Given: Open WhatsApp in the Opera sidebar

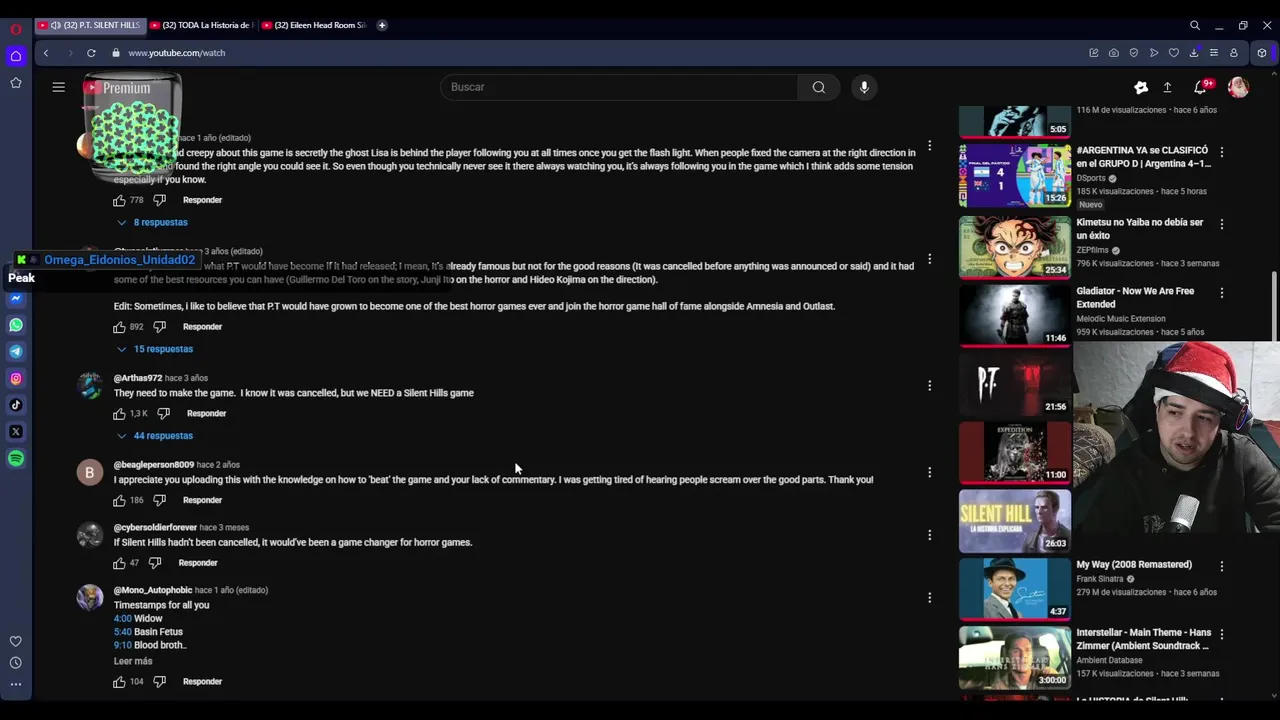Looking at the screenshot, I should 16,325.
